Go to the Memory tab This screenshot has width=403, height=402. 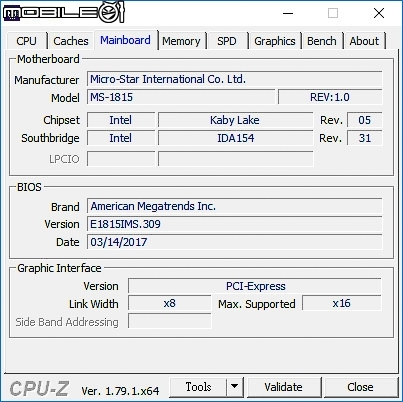181,41
